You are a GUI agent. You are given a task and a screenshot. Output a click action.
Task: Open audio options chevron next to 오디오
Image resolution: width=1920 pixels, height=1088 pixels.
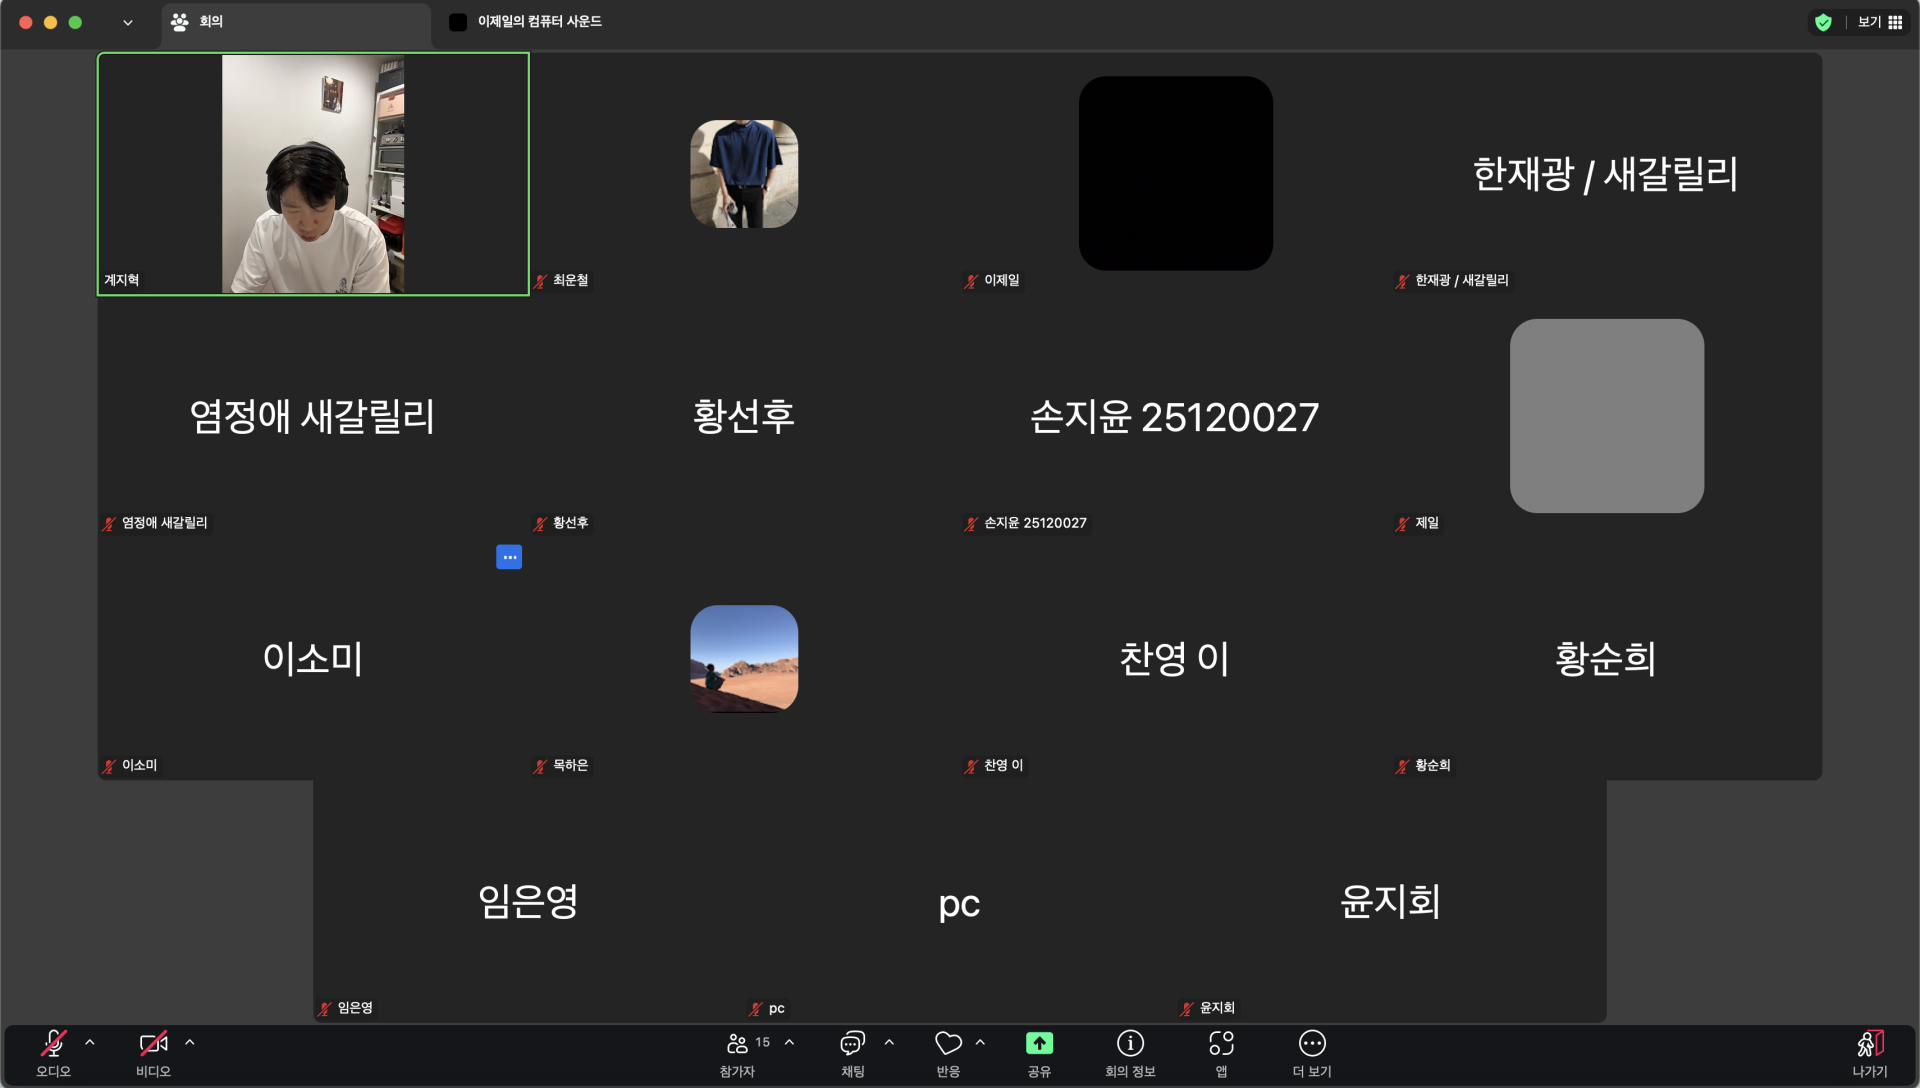[90, 1042]
